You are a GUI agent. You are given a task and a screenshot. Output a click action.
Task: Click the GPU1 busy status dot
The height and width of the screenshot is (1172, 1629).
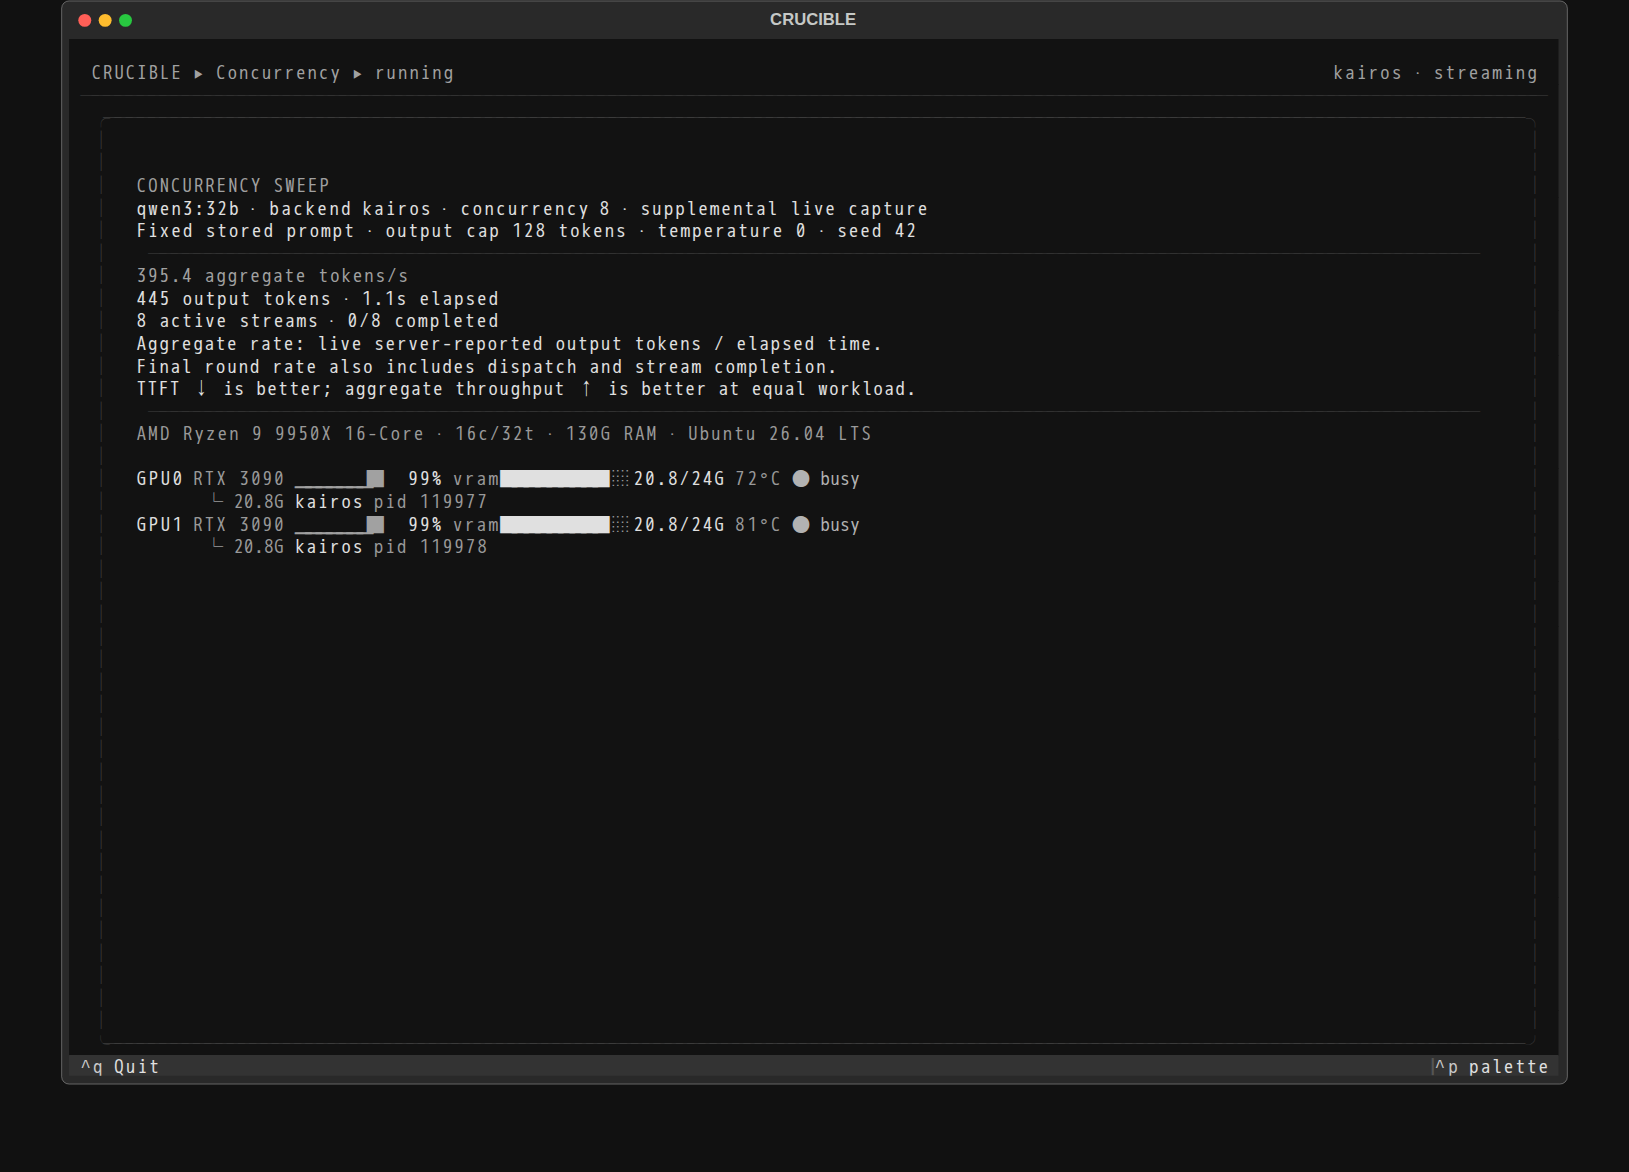(x=801, y=525)
